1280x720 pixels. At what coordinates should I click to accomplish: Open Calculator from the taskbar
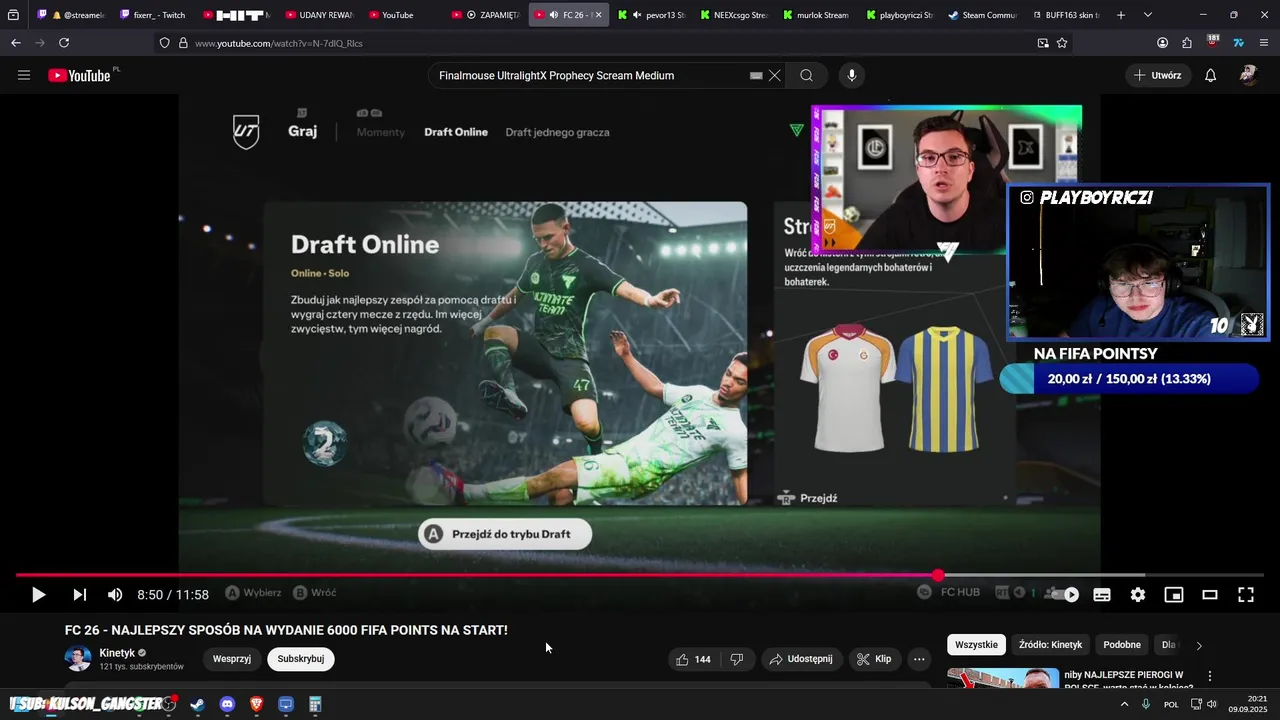[x=315, y=704]
